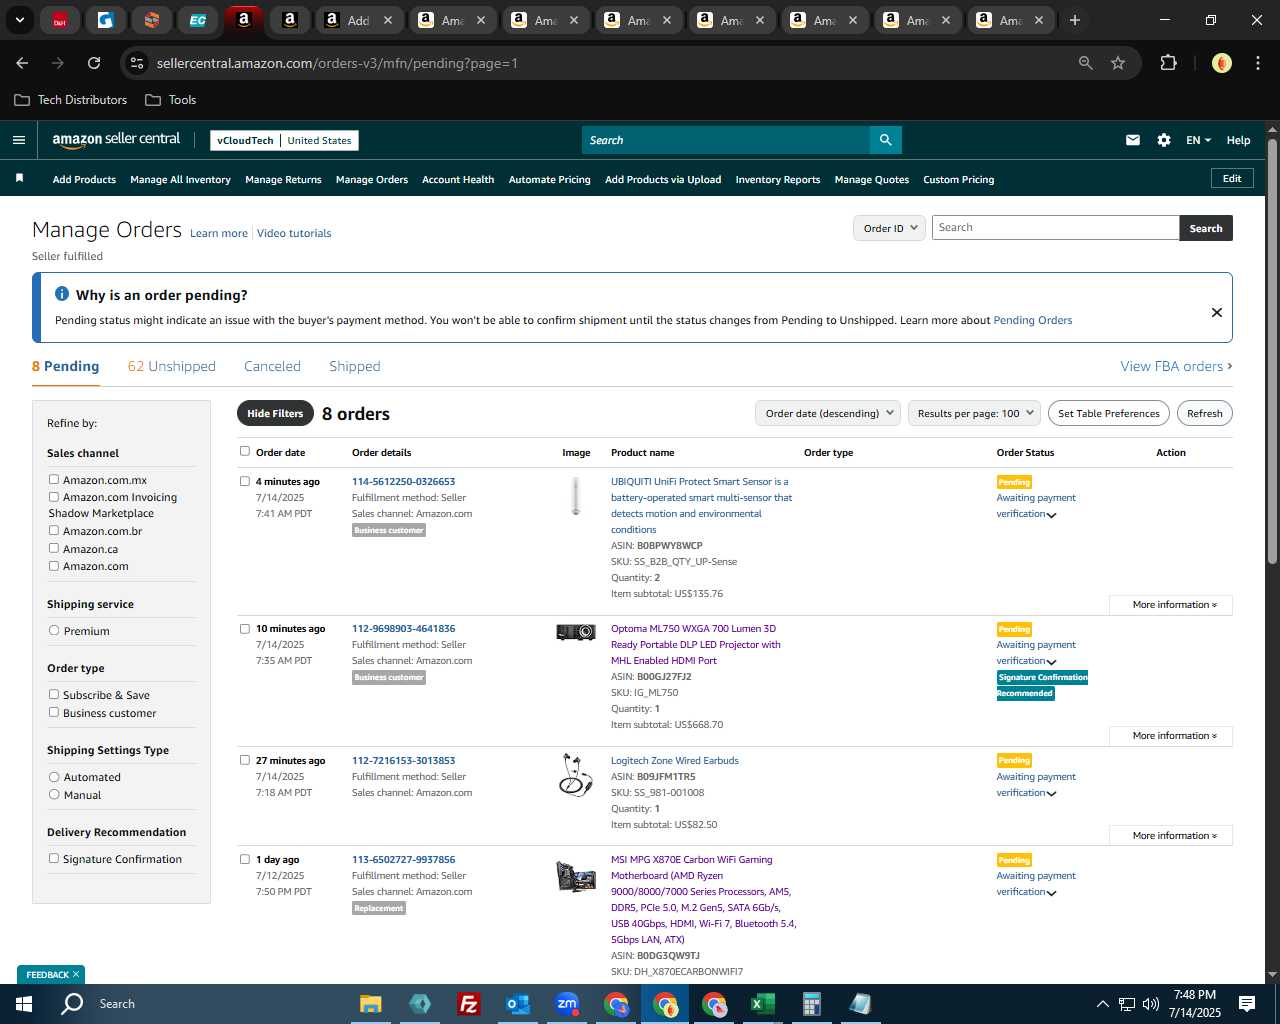Screen dimensions: 1280x1024
Task: Check the Amazon.ca sales channel
Action: click(54, 548)
